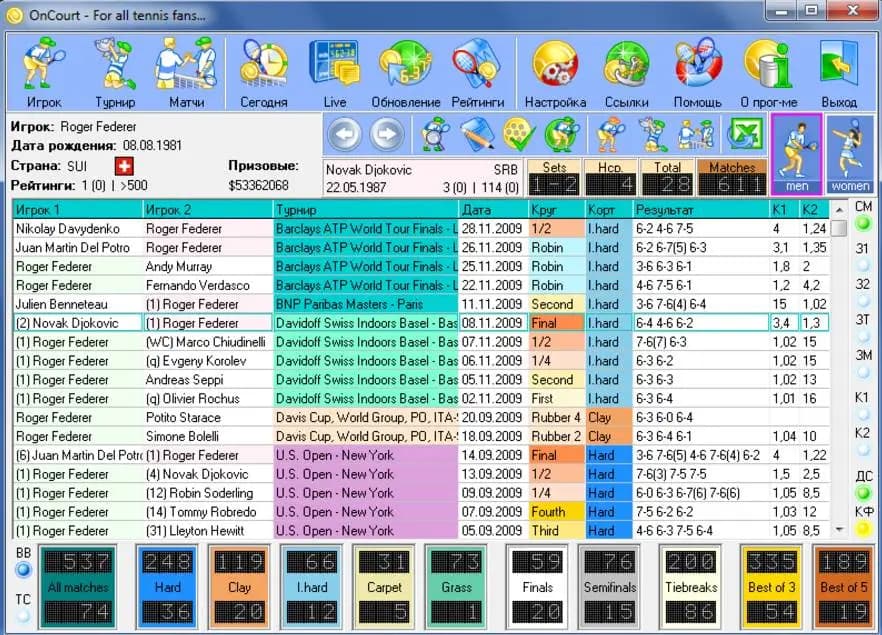
Task: Toggle the СМ green indicator
Action: point(862,224)
